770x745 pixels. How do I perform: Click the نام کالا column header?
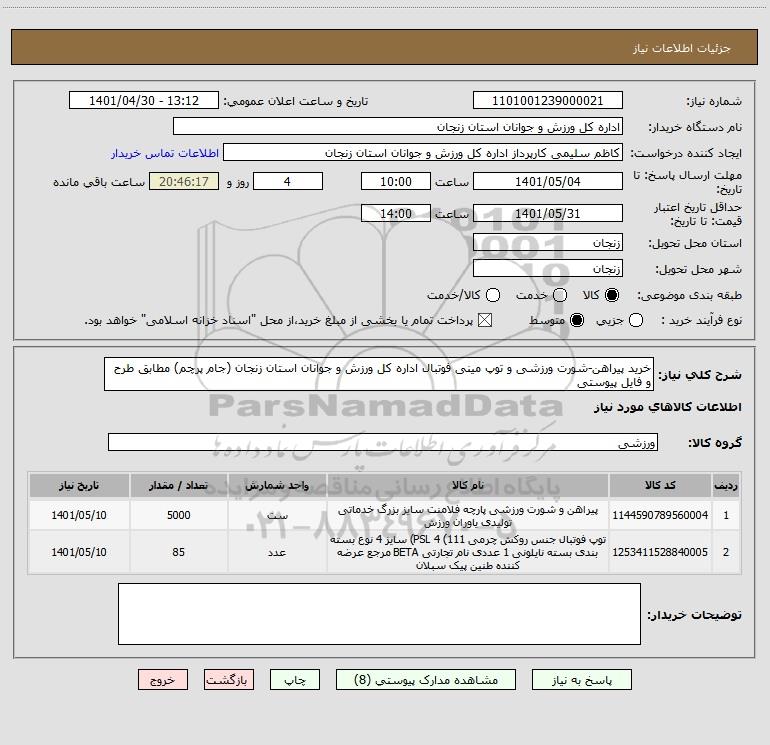pyautogui.click(x=468, y=485)
